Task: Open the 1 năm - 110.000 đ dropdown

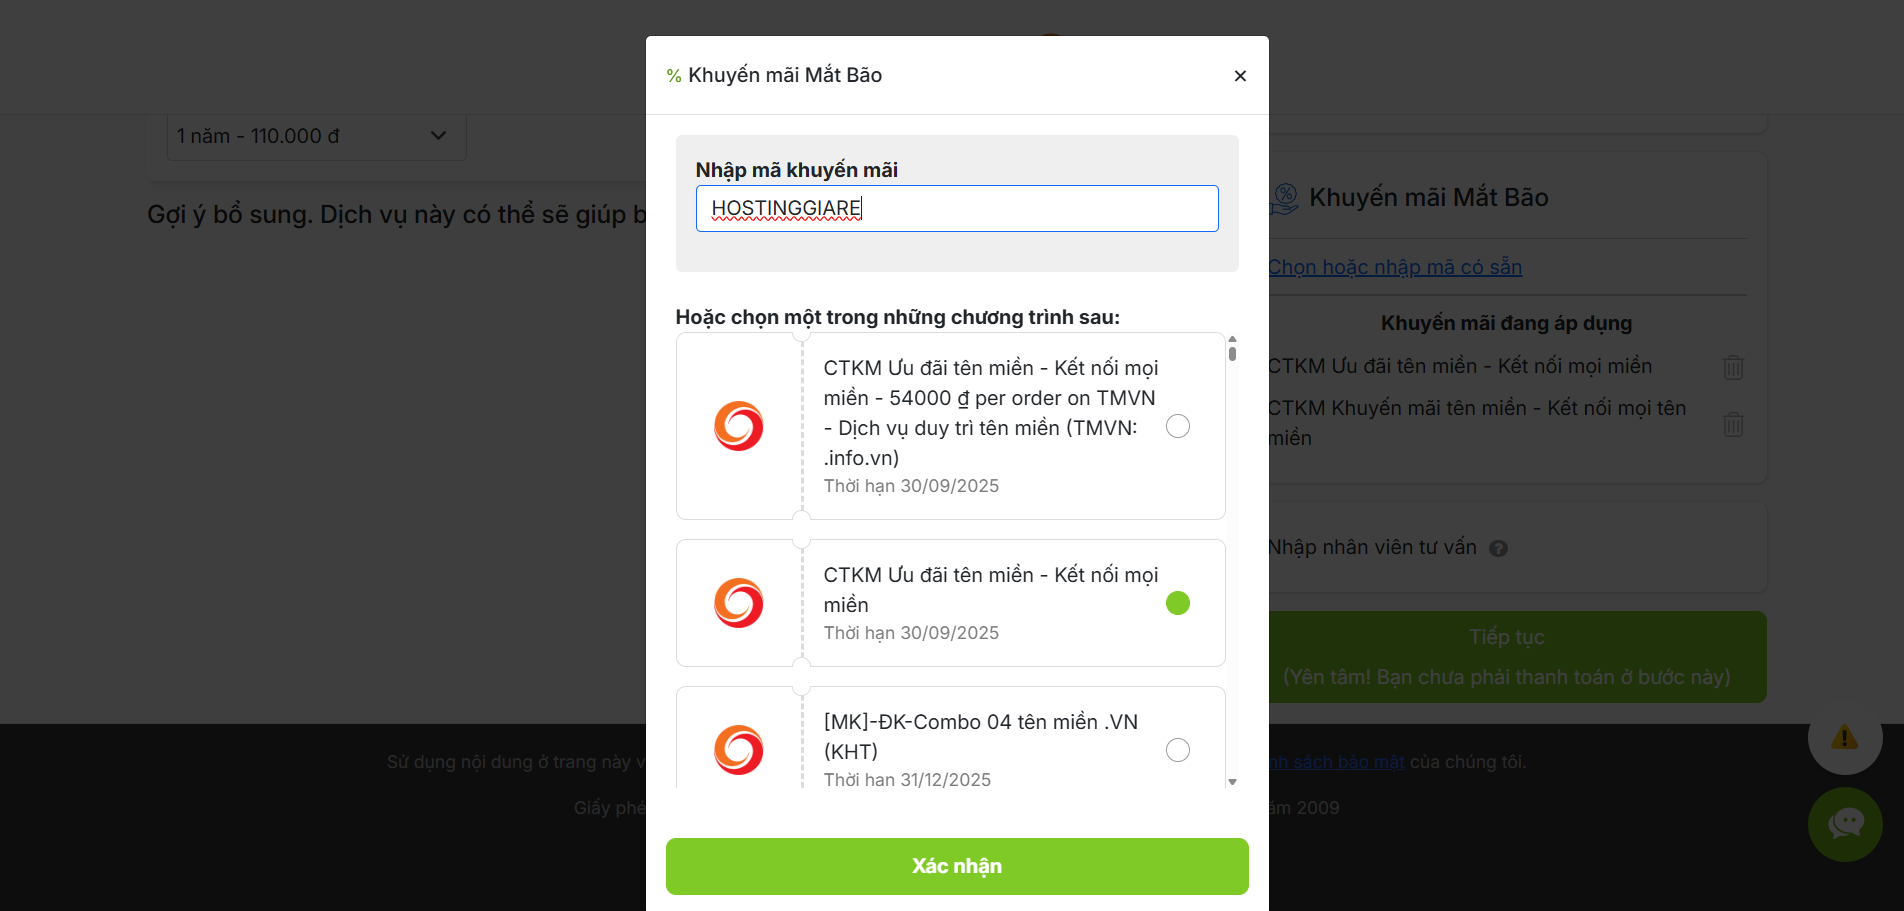Action: [x=316, y=136]
